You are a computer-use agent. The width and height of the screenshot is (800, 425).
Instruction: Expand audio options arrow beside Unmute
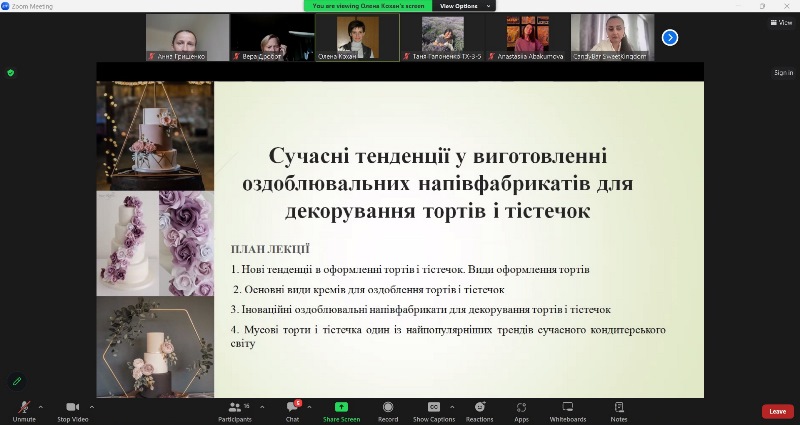tap(40, 407)
